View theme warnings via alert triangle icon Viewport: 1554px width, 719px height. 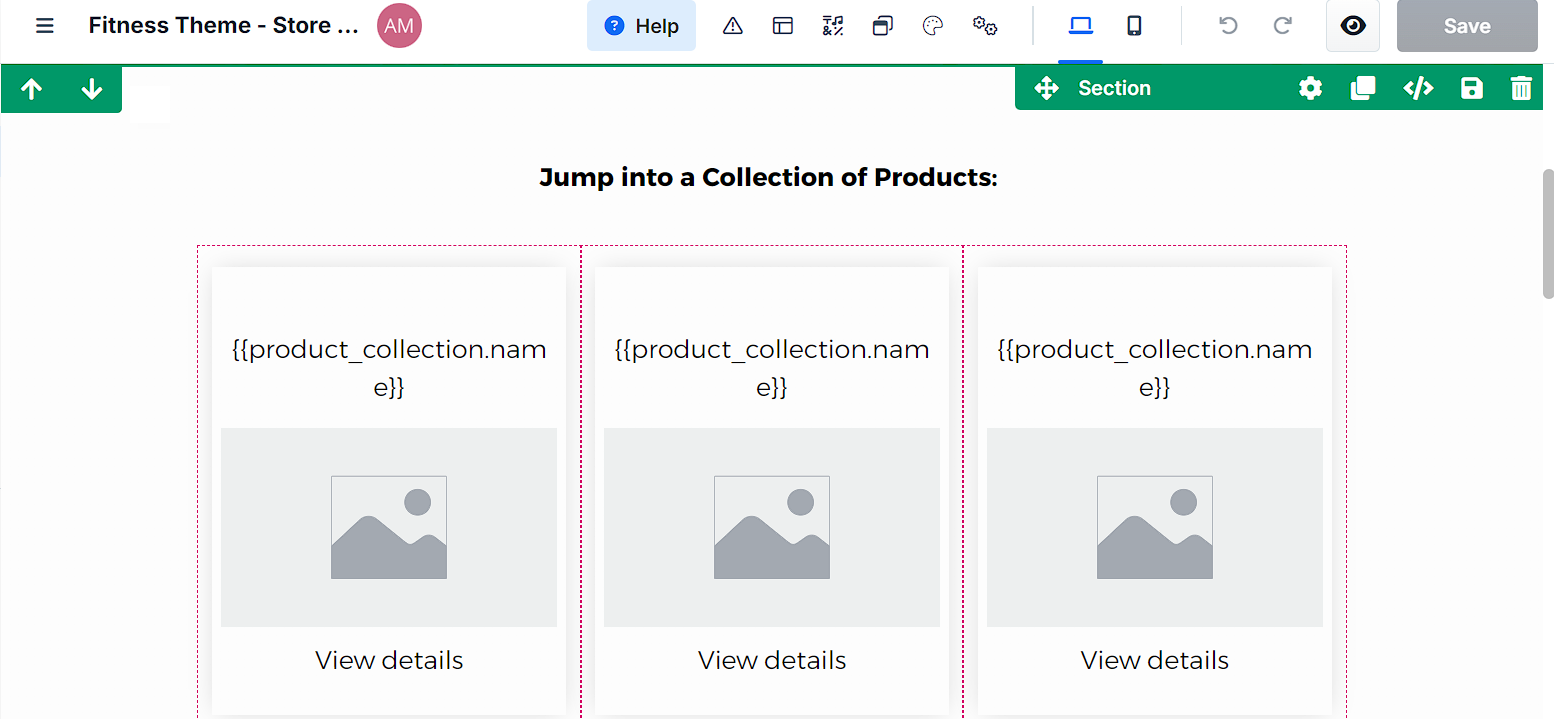tap(733, 25)
